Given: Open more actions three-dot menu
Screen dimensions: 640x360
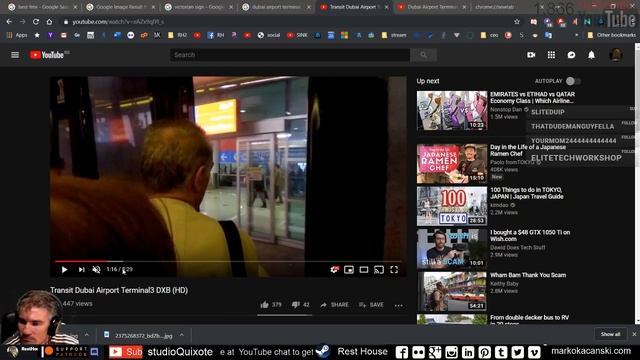Looking at the screenshot, I should pyautogui.click(x=399, y=305).
